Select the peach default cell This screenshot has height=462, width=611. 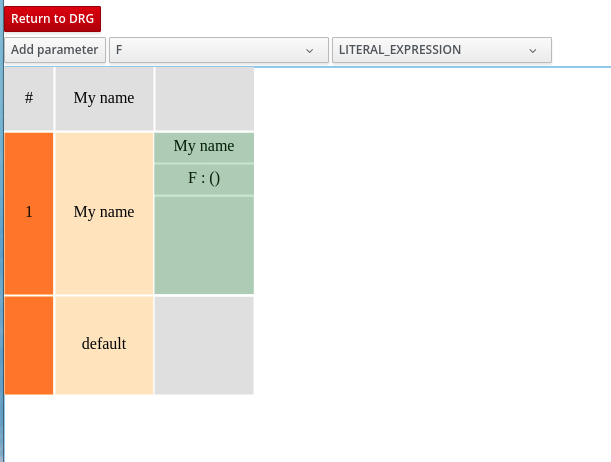pyautogui.click(x=104, y=344)
